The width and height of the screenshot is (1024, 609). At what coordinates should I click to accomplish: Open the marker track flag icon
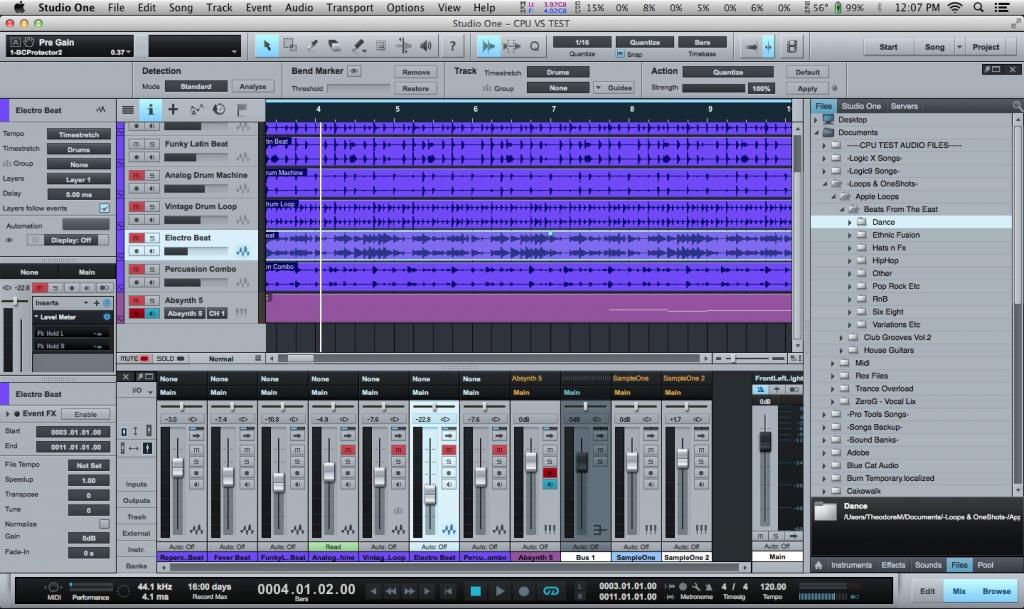(242, 110)
